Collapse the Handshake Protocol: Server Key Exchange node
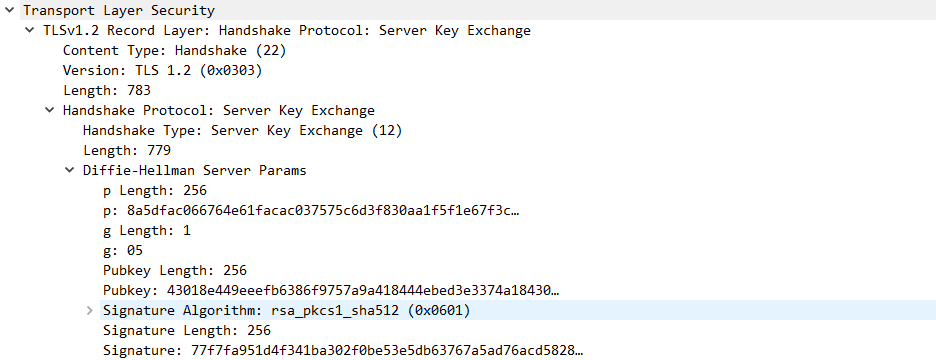The image size is (936, 360). coord(50,110)
